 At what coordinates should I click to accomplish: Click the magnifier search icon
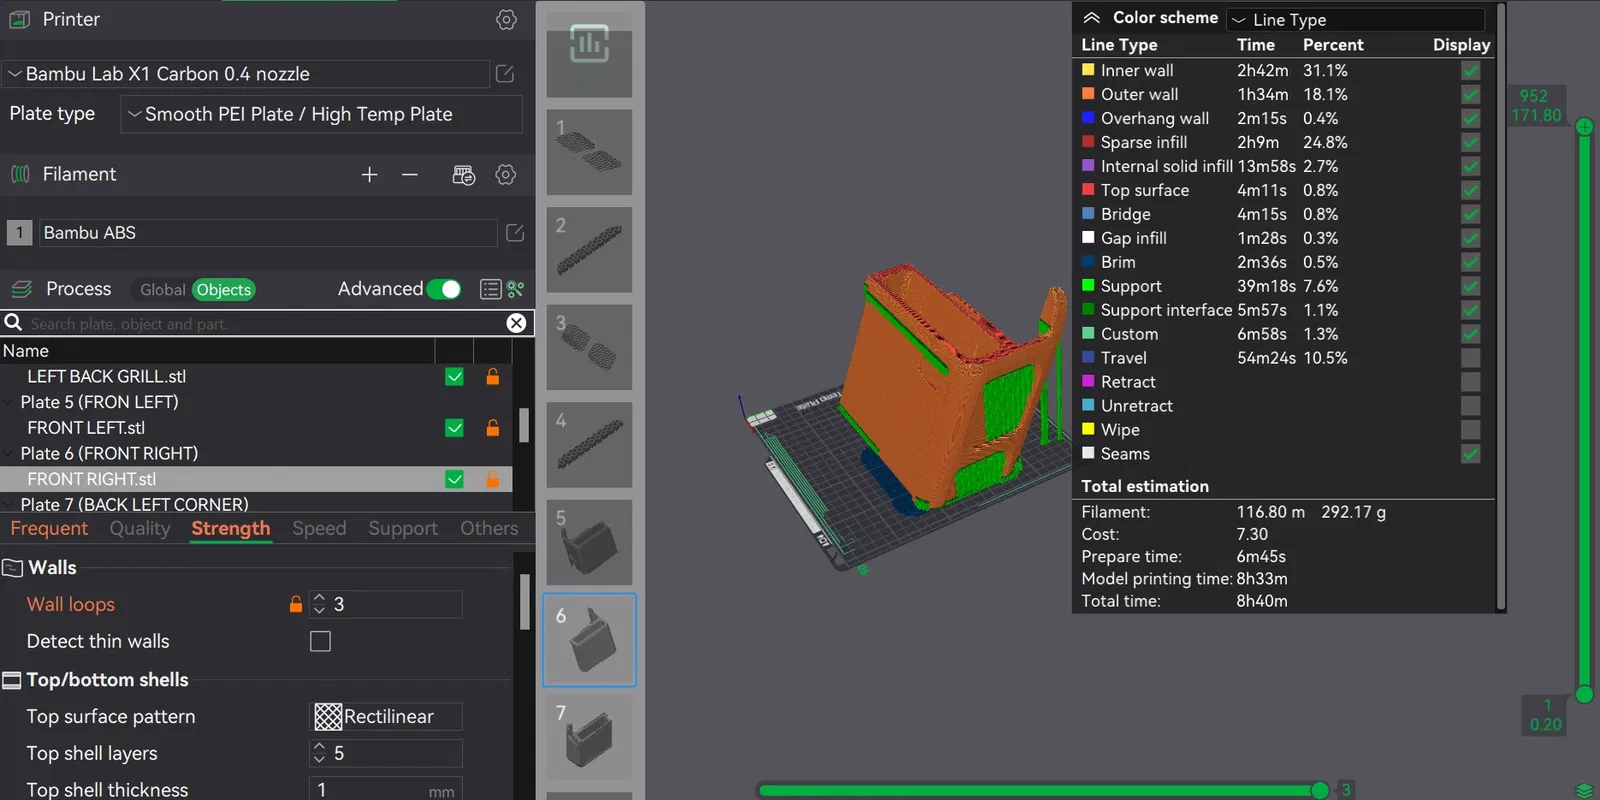(13, 322)
